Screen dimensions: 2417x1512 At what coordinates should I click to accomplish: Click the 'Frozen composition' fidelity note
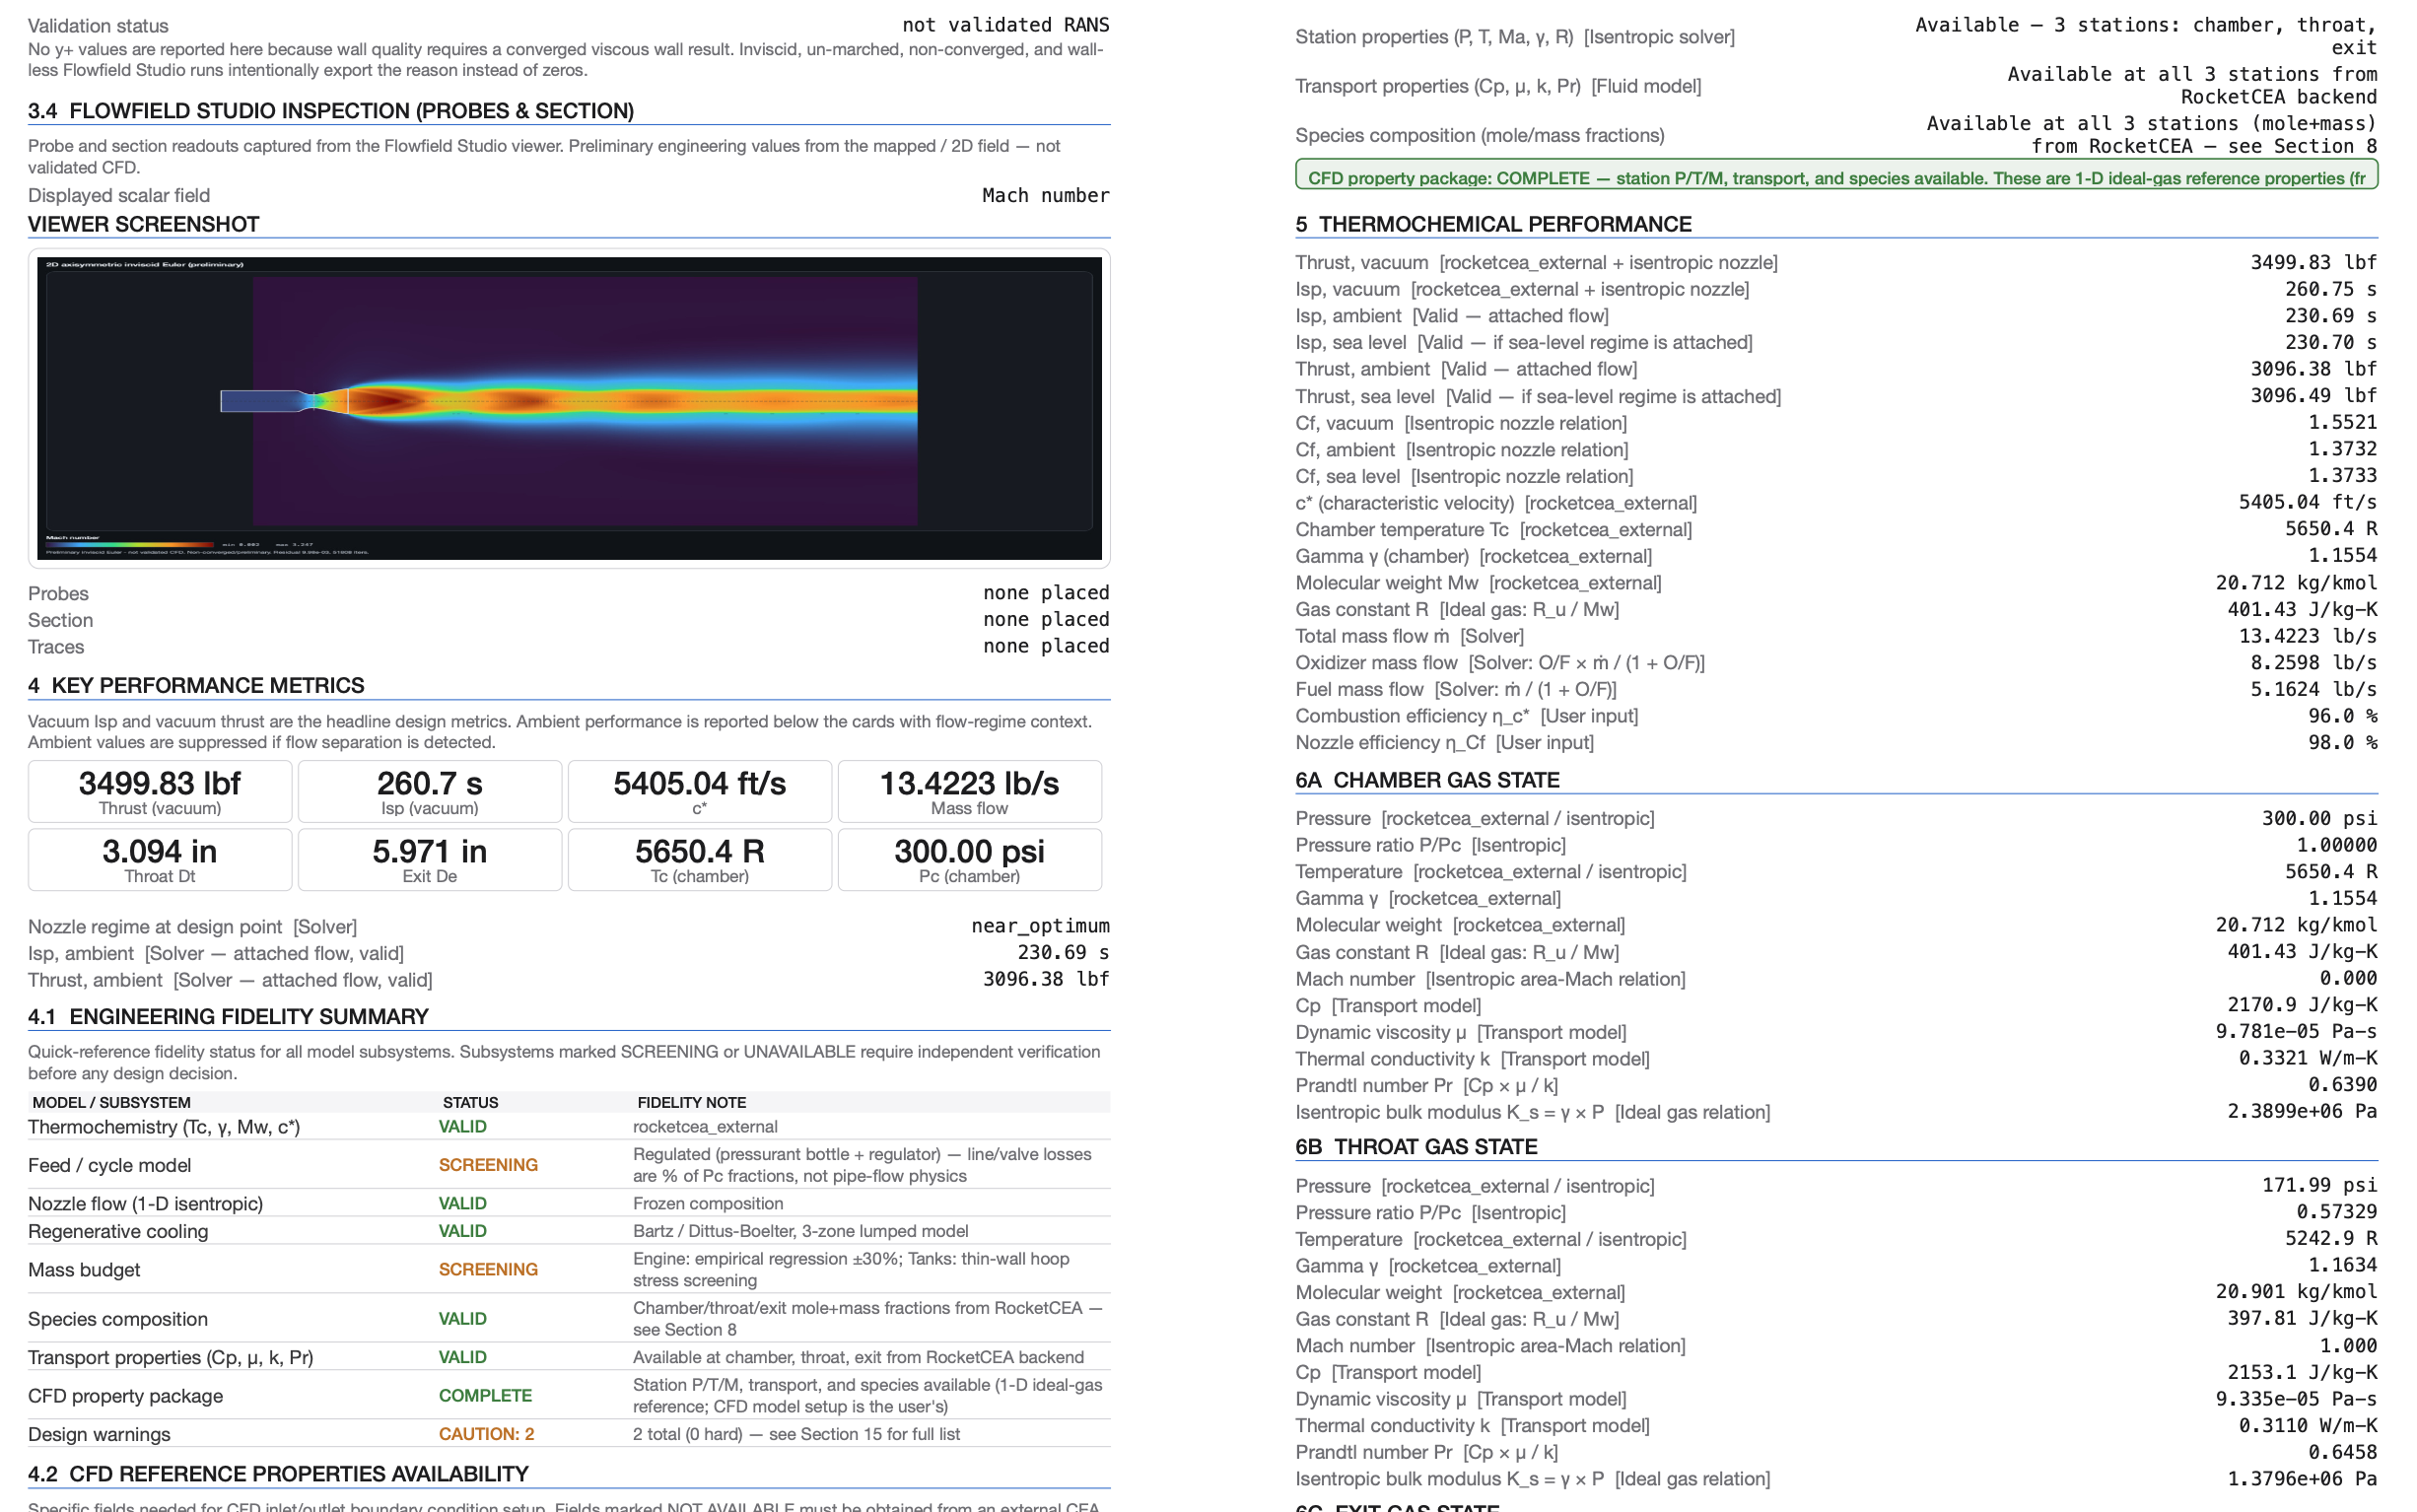tap(708, 1203)
